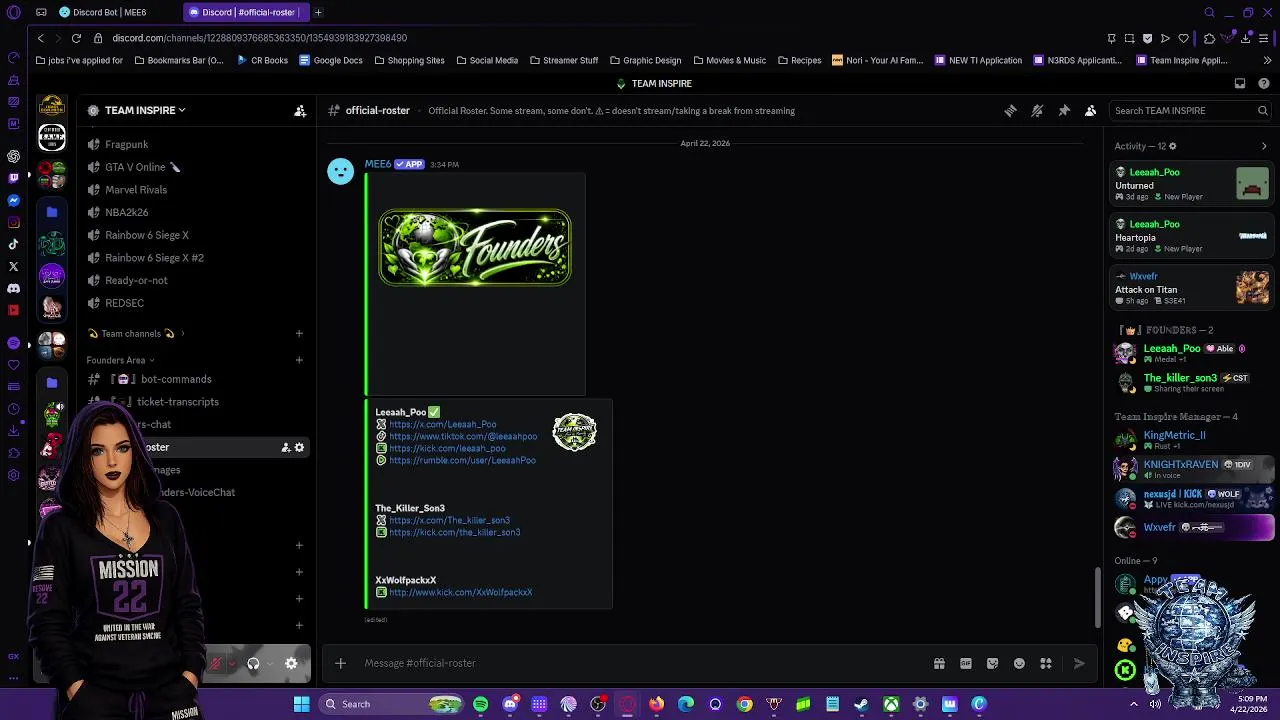
Task: Open the Founders banner image
Action: coord(475,248)
